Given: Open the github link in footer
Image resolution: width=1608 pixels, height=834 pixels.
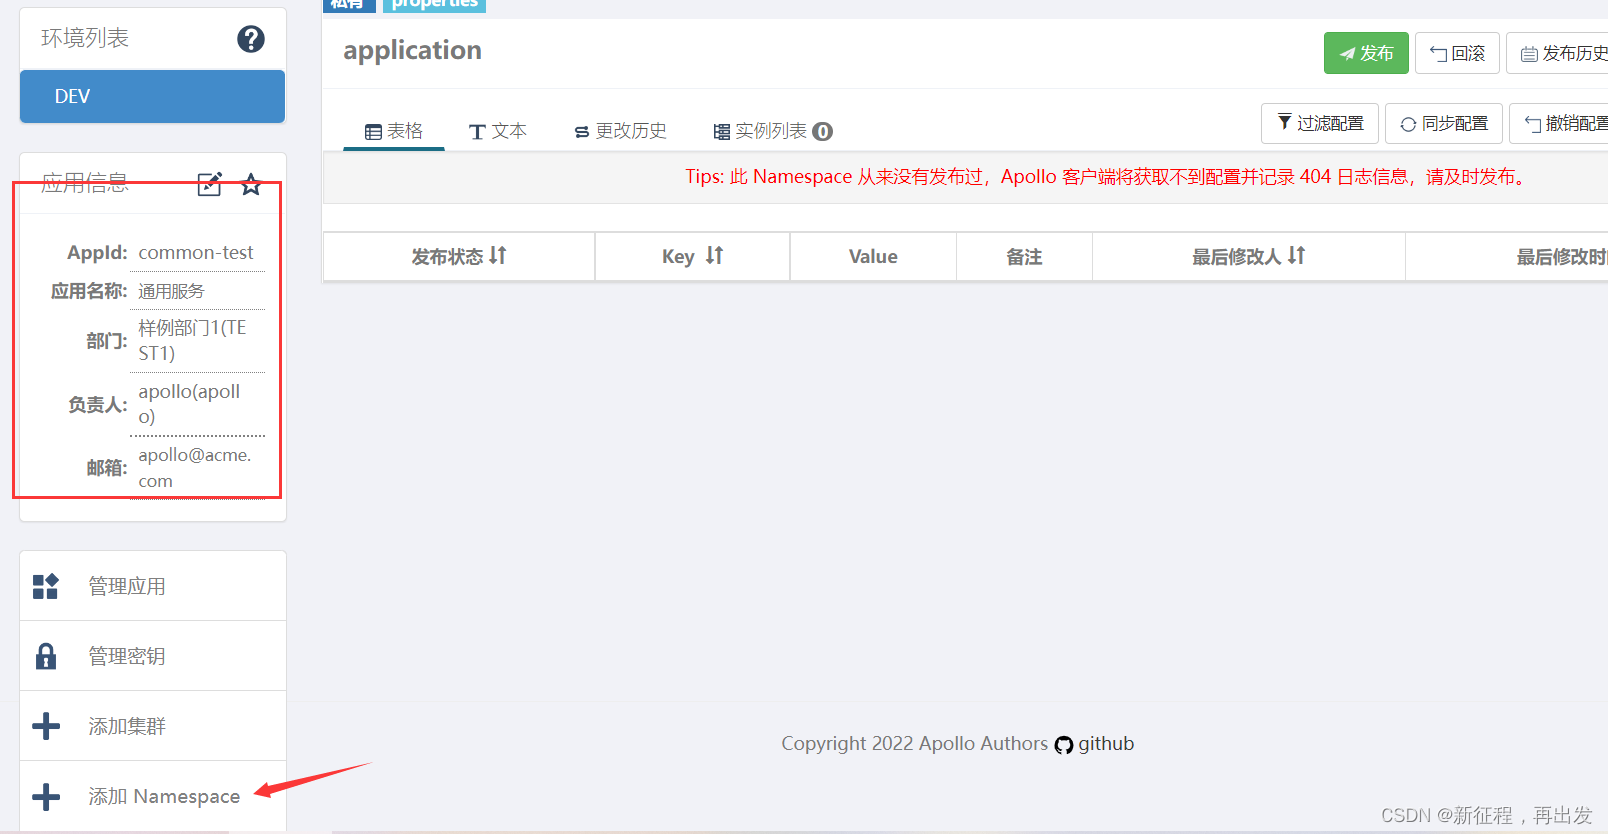Looking at the screenshot, I should pos(1106,743).
